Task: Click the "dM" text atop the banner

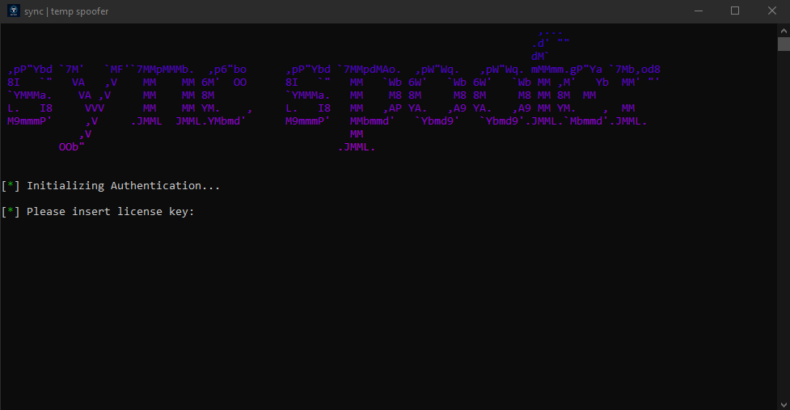Action: pos(540,56)
